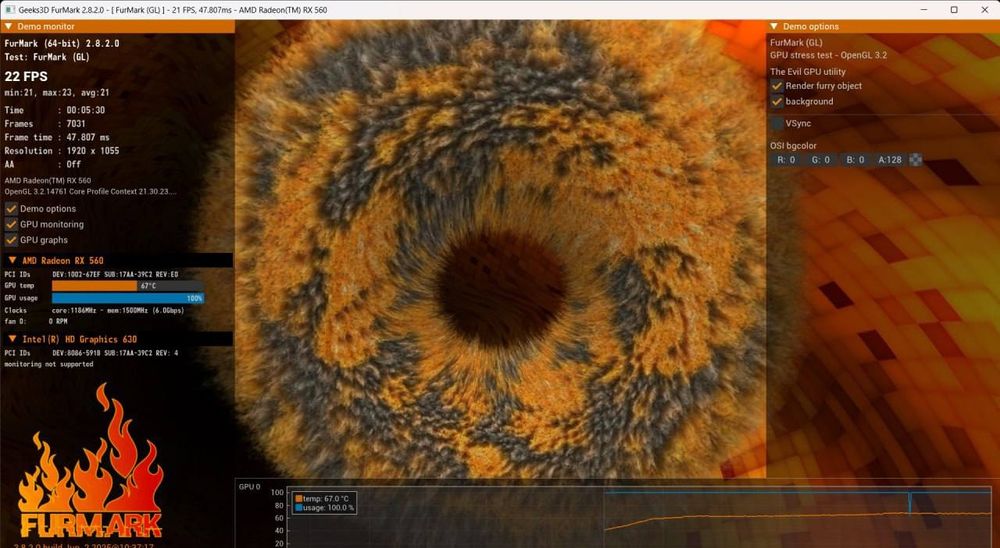Click the Intel PCI IDs DEV:8086-5918 row
Viewport: 1000px width, 548px height.
(91, 353)
